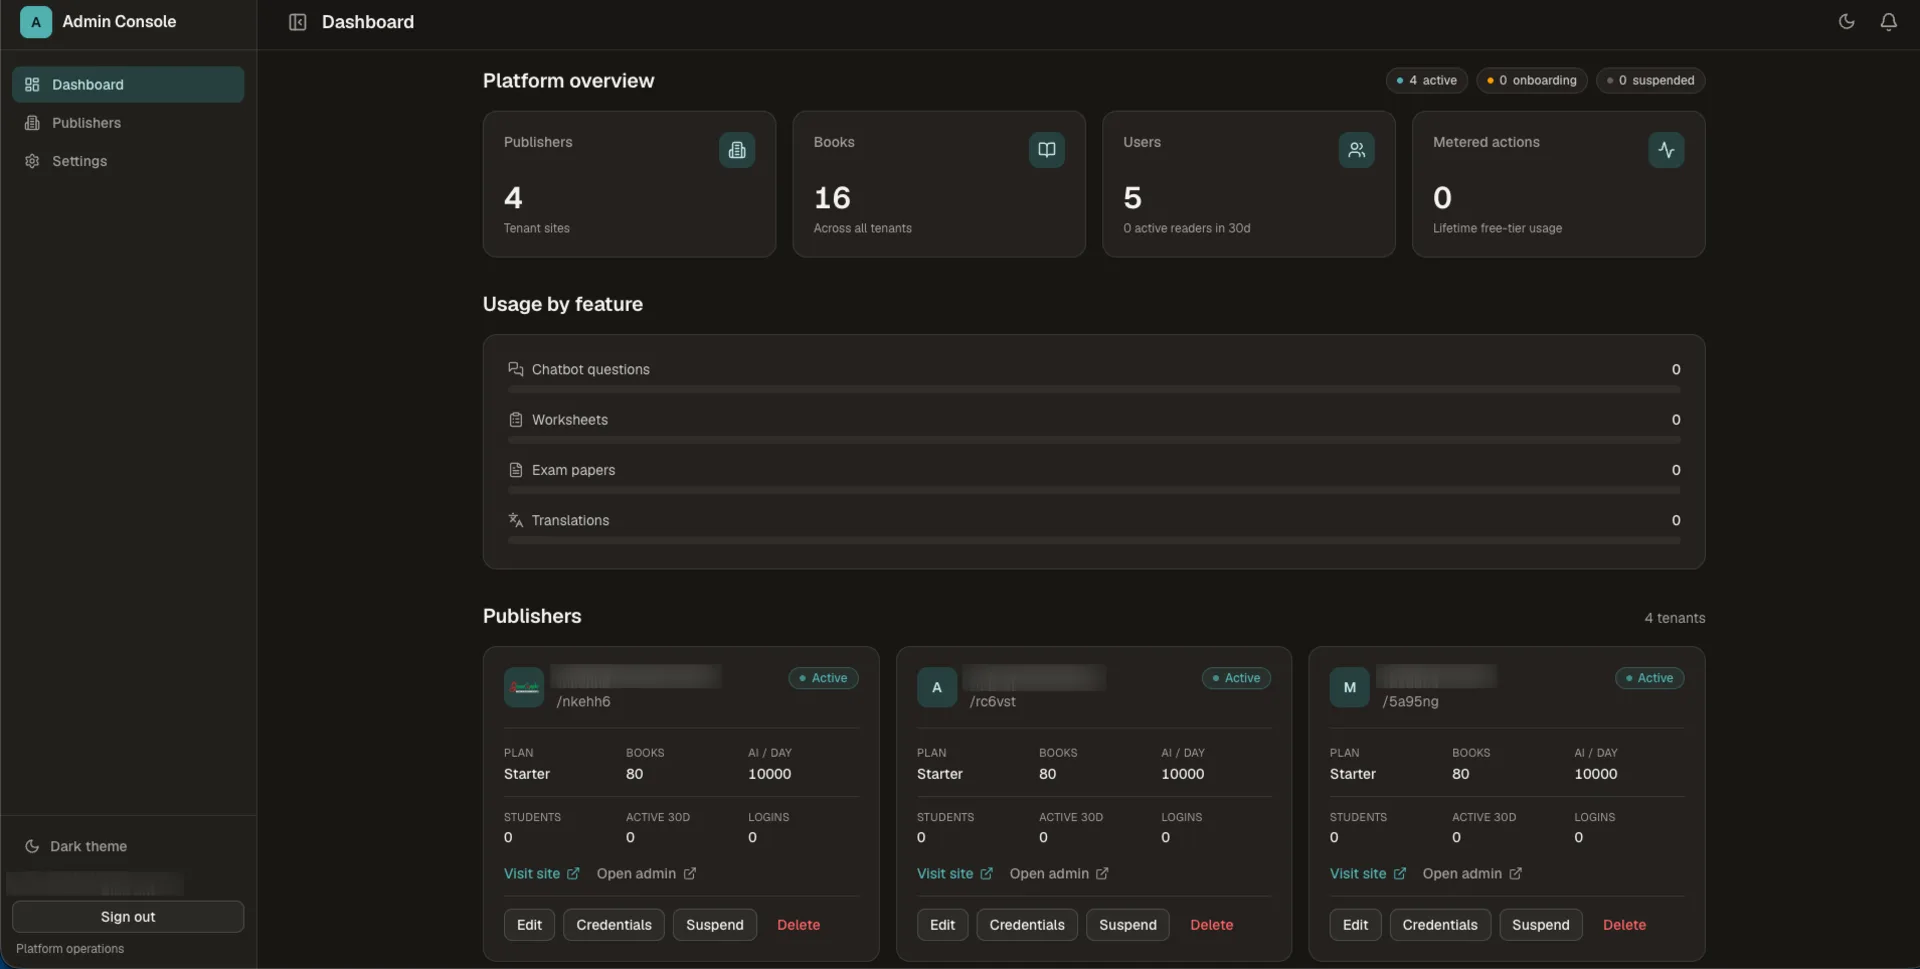Viewport: 1920px width, 969px height.
Task: Click the '0 onboarding' status badge
Action: 1531,80
